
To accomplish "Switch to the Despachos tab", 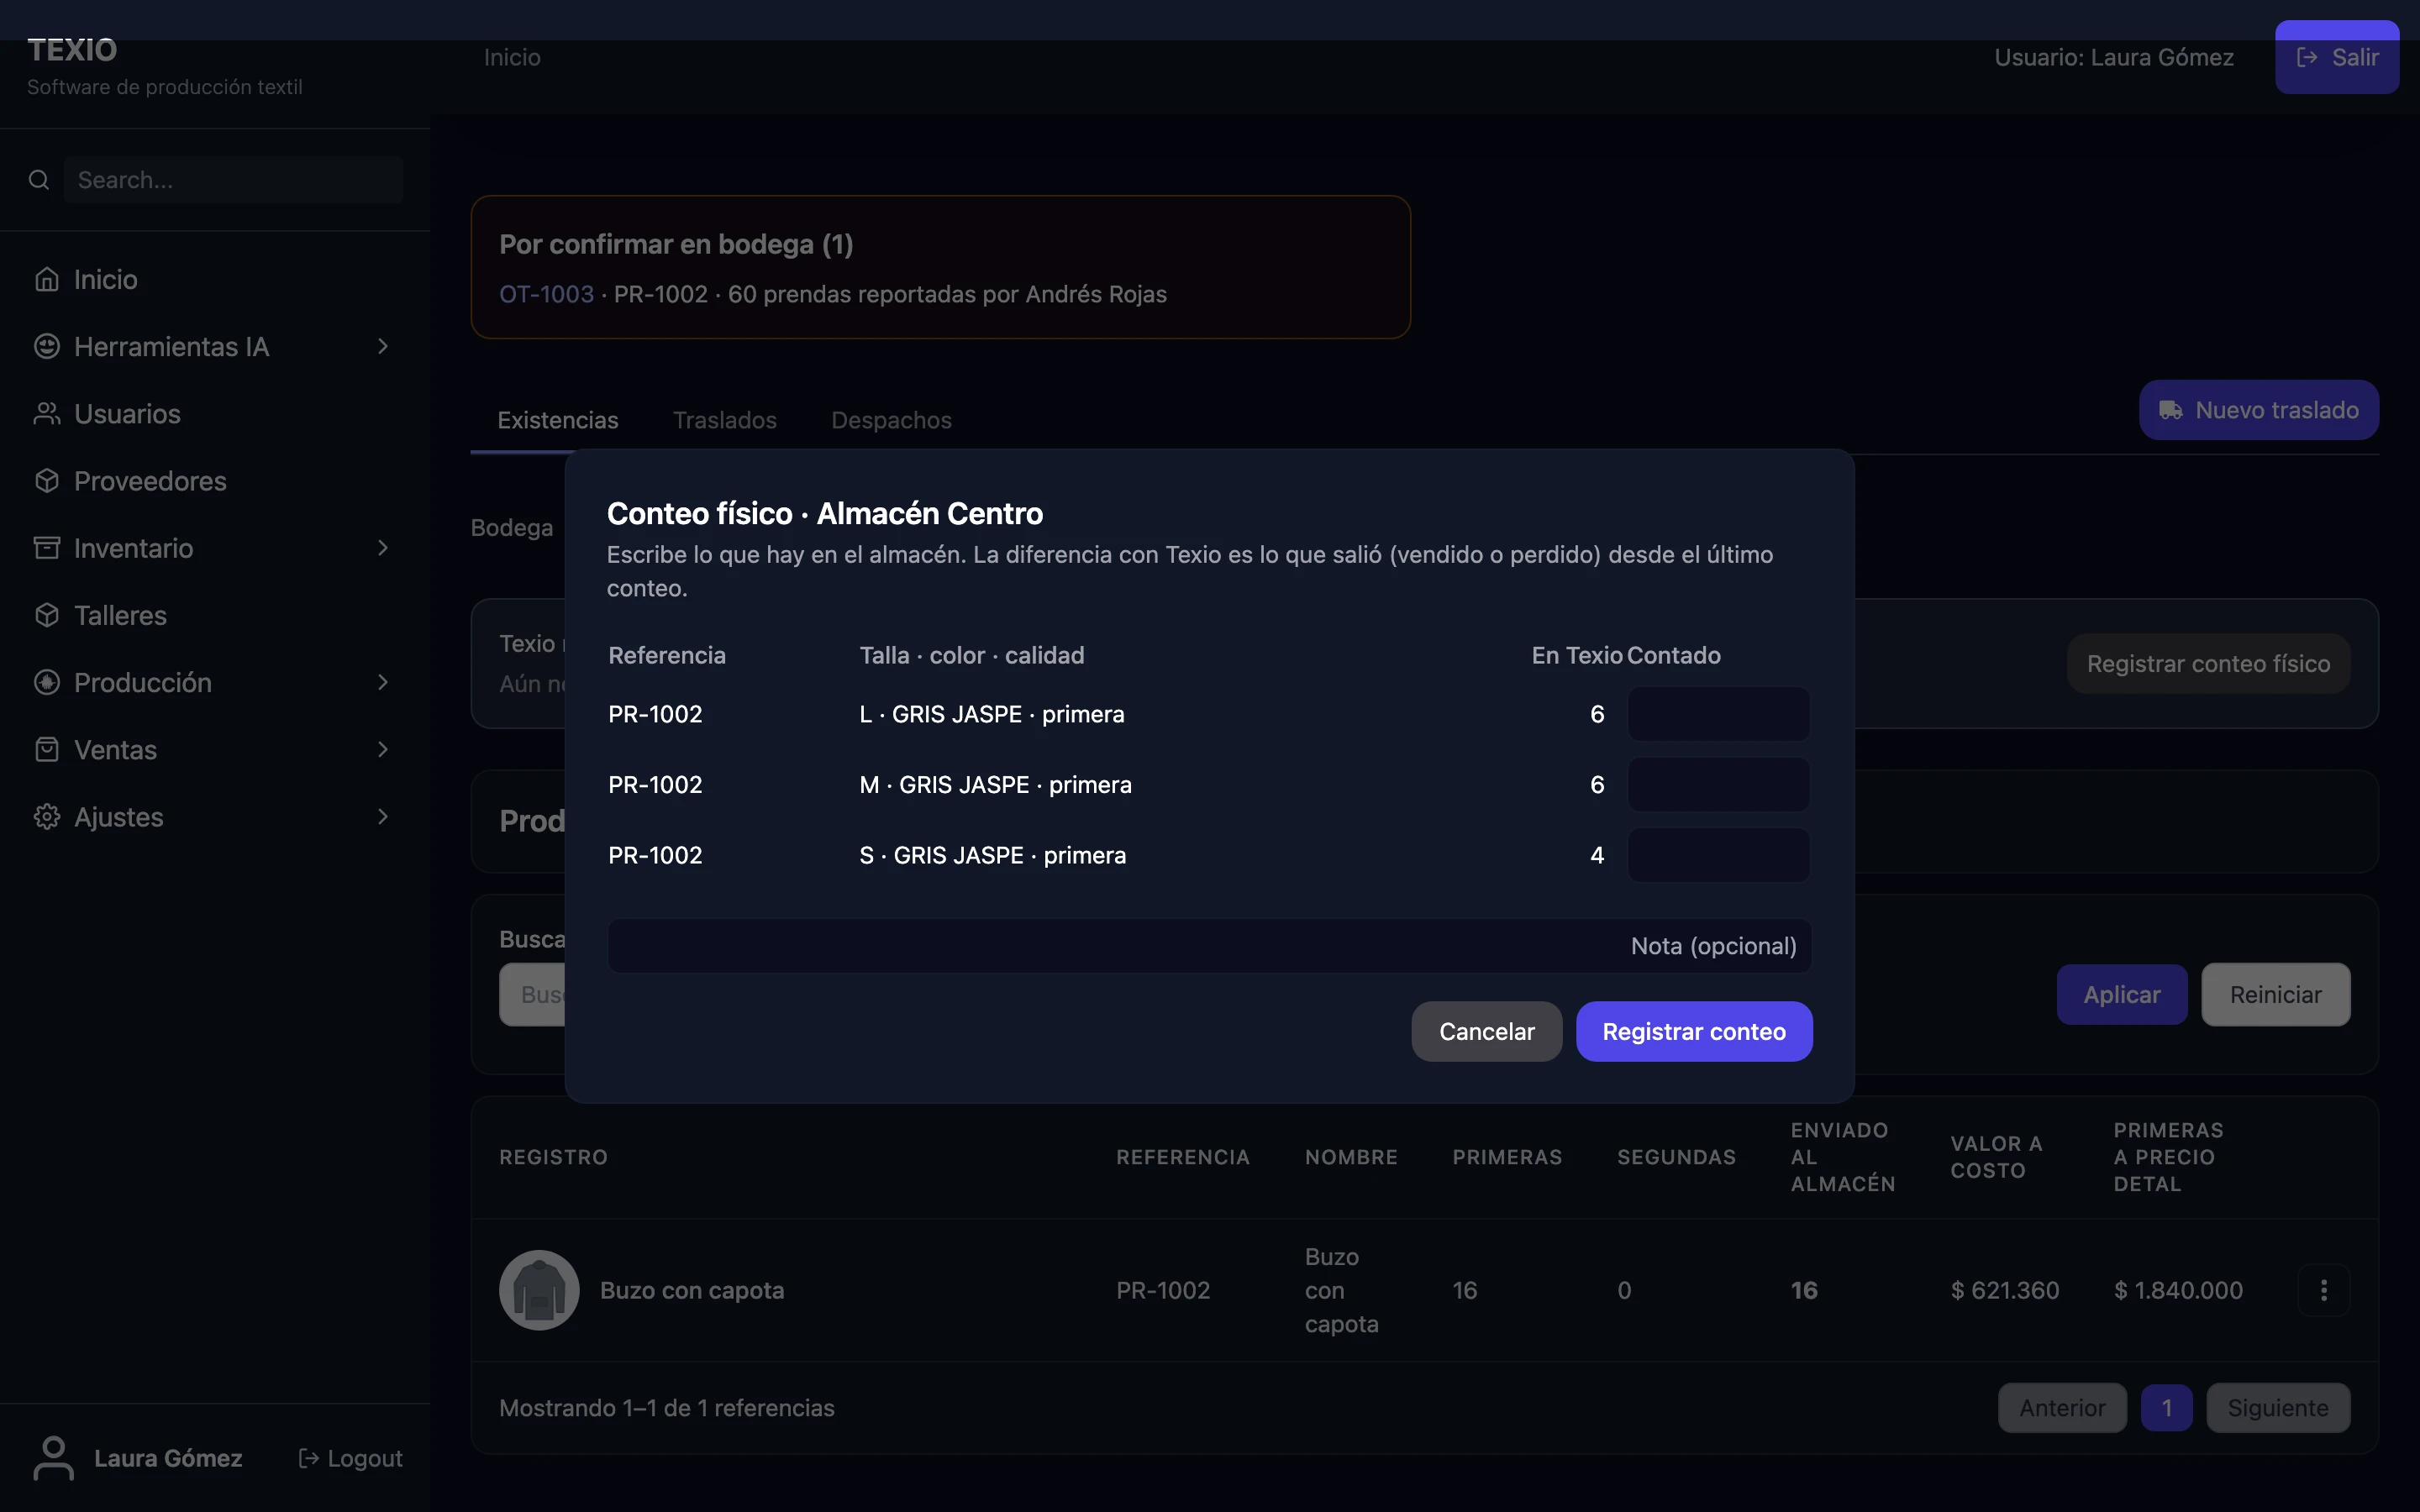I will (x=891, y=420).
